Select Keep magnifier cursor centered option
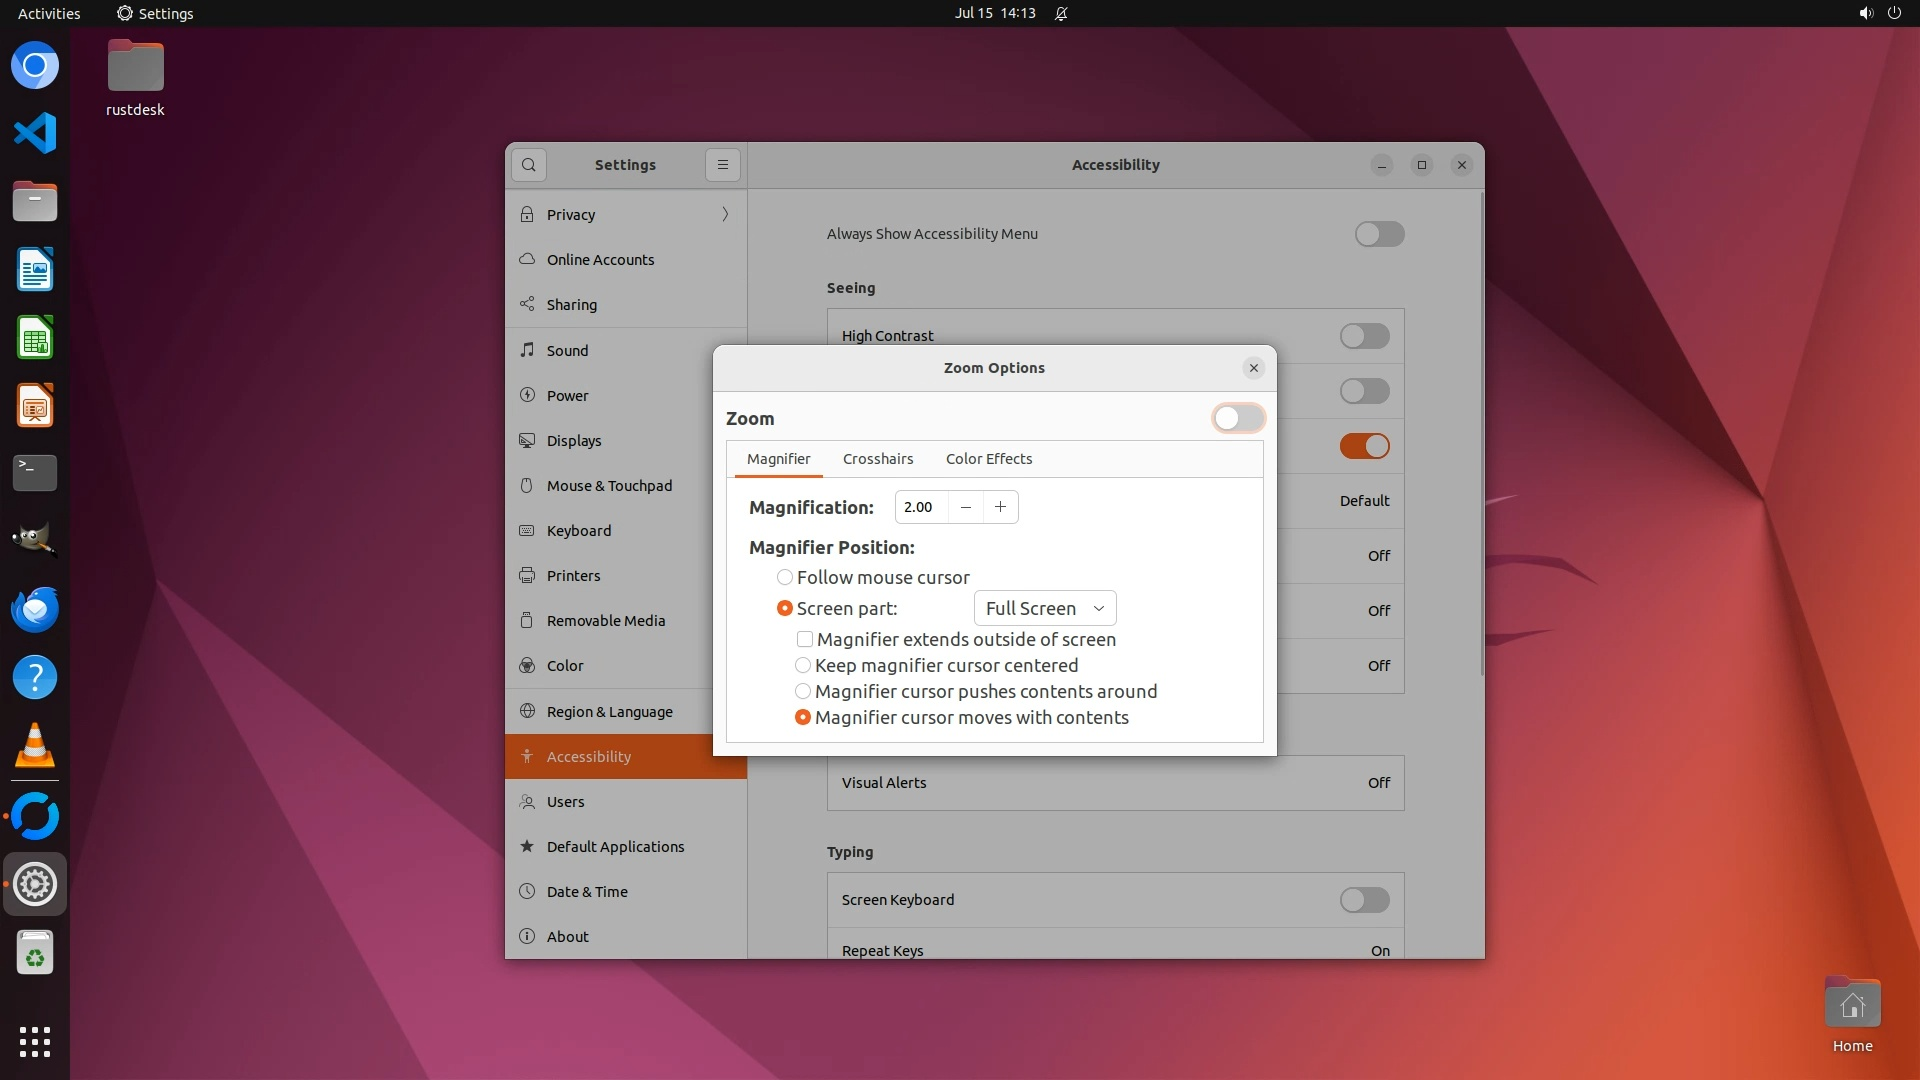This screenshot has width=1920, height=1080. coord(803,665)
